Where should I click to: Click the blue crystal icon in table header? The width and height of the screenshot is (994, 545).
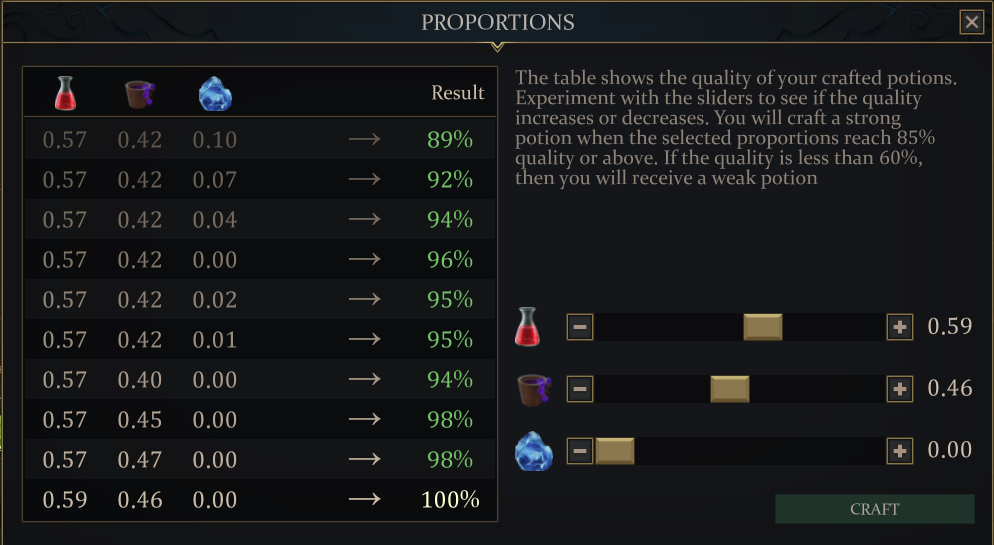click(x=215, y=94)
